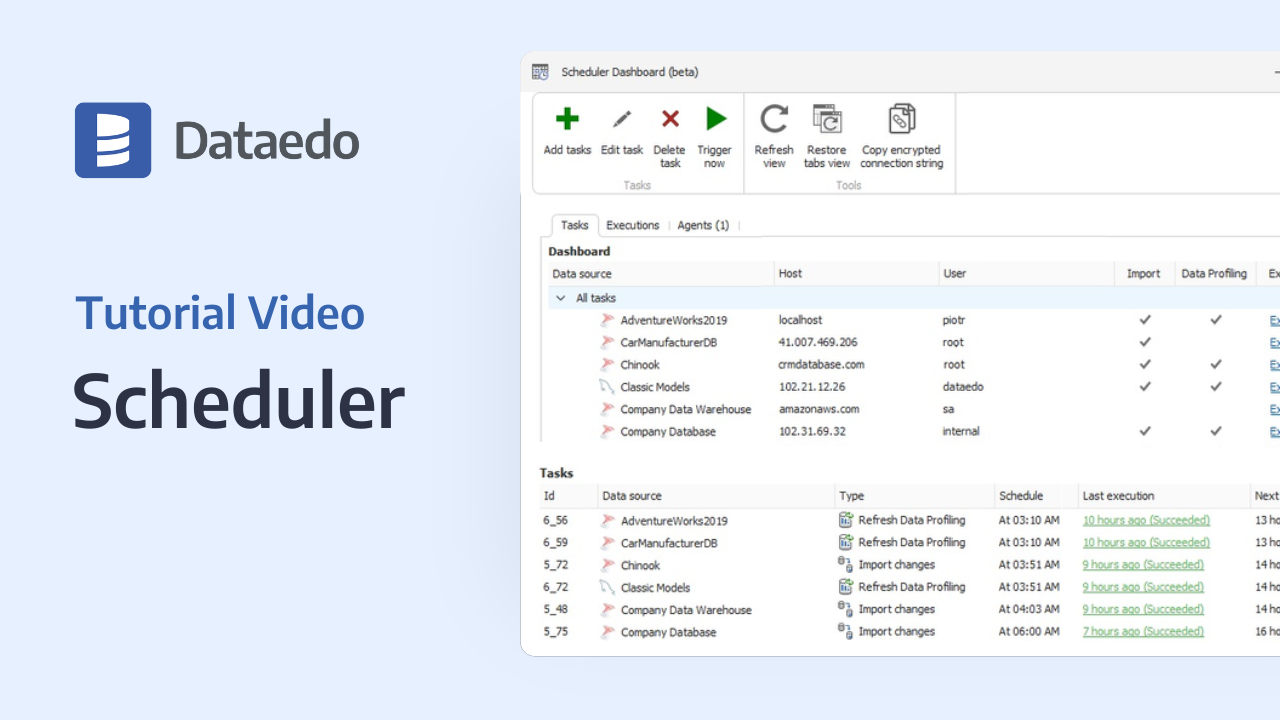Open Company Data Warehouse last execution link
Screen dimensions: 1280x720
(1143, 609)
